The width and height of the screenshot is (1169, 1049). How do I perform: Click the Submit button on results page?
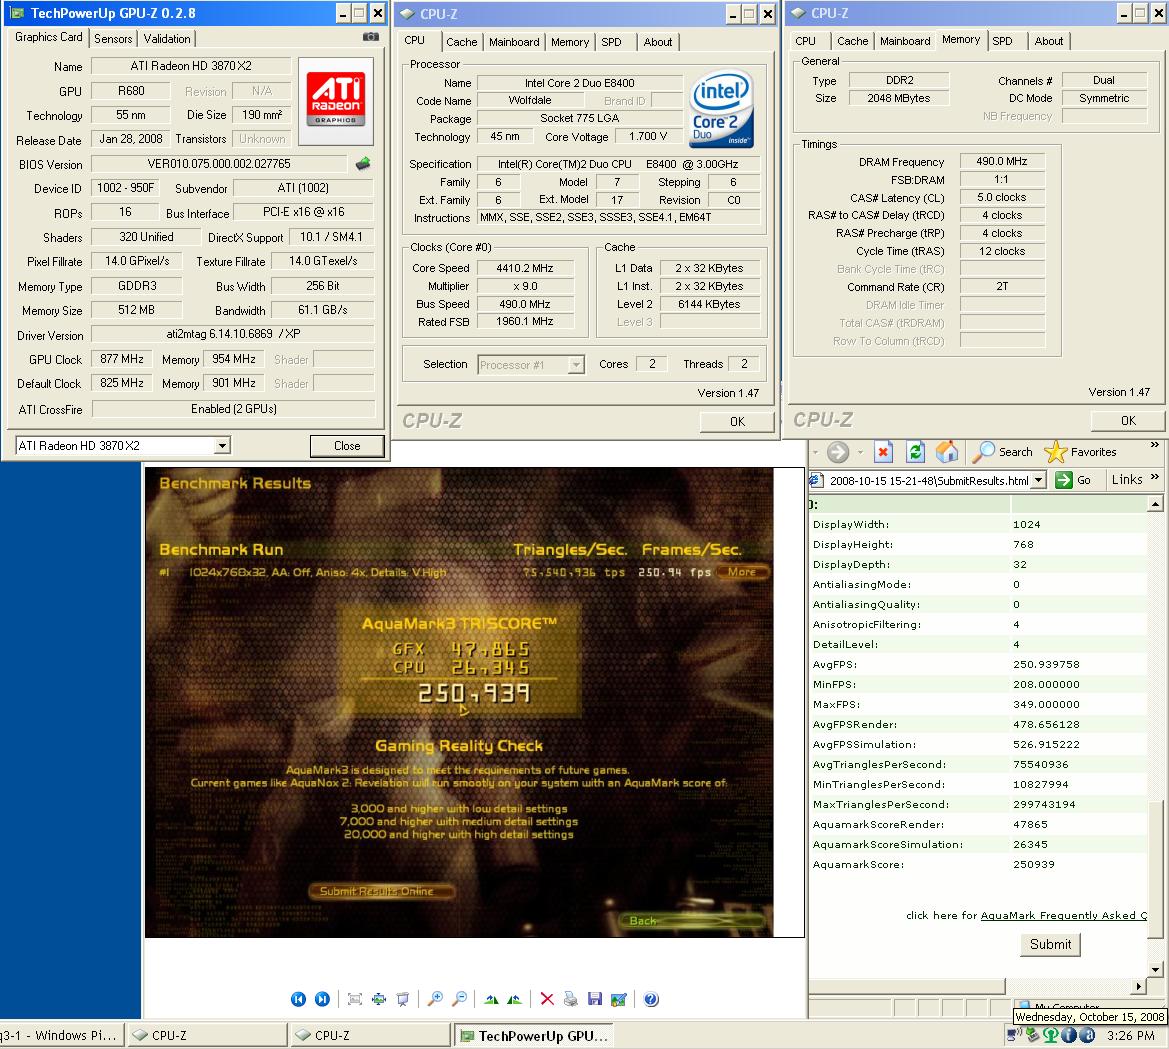1050,944
